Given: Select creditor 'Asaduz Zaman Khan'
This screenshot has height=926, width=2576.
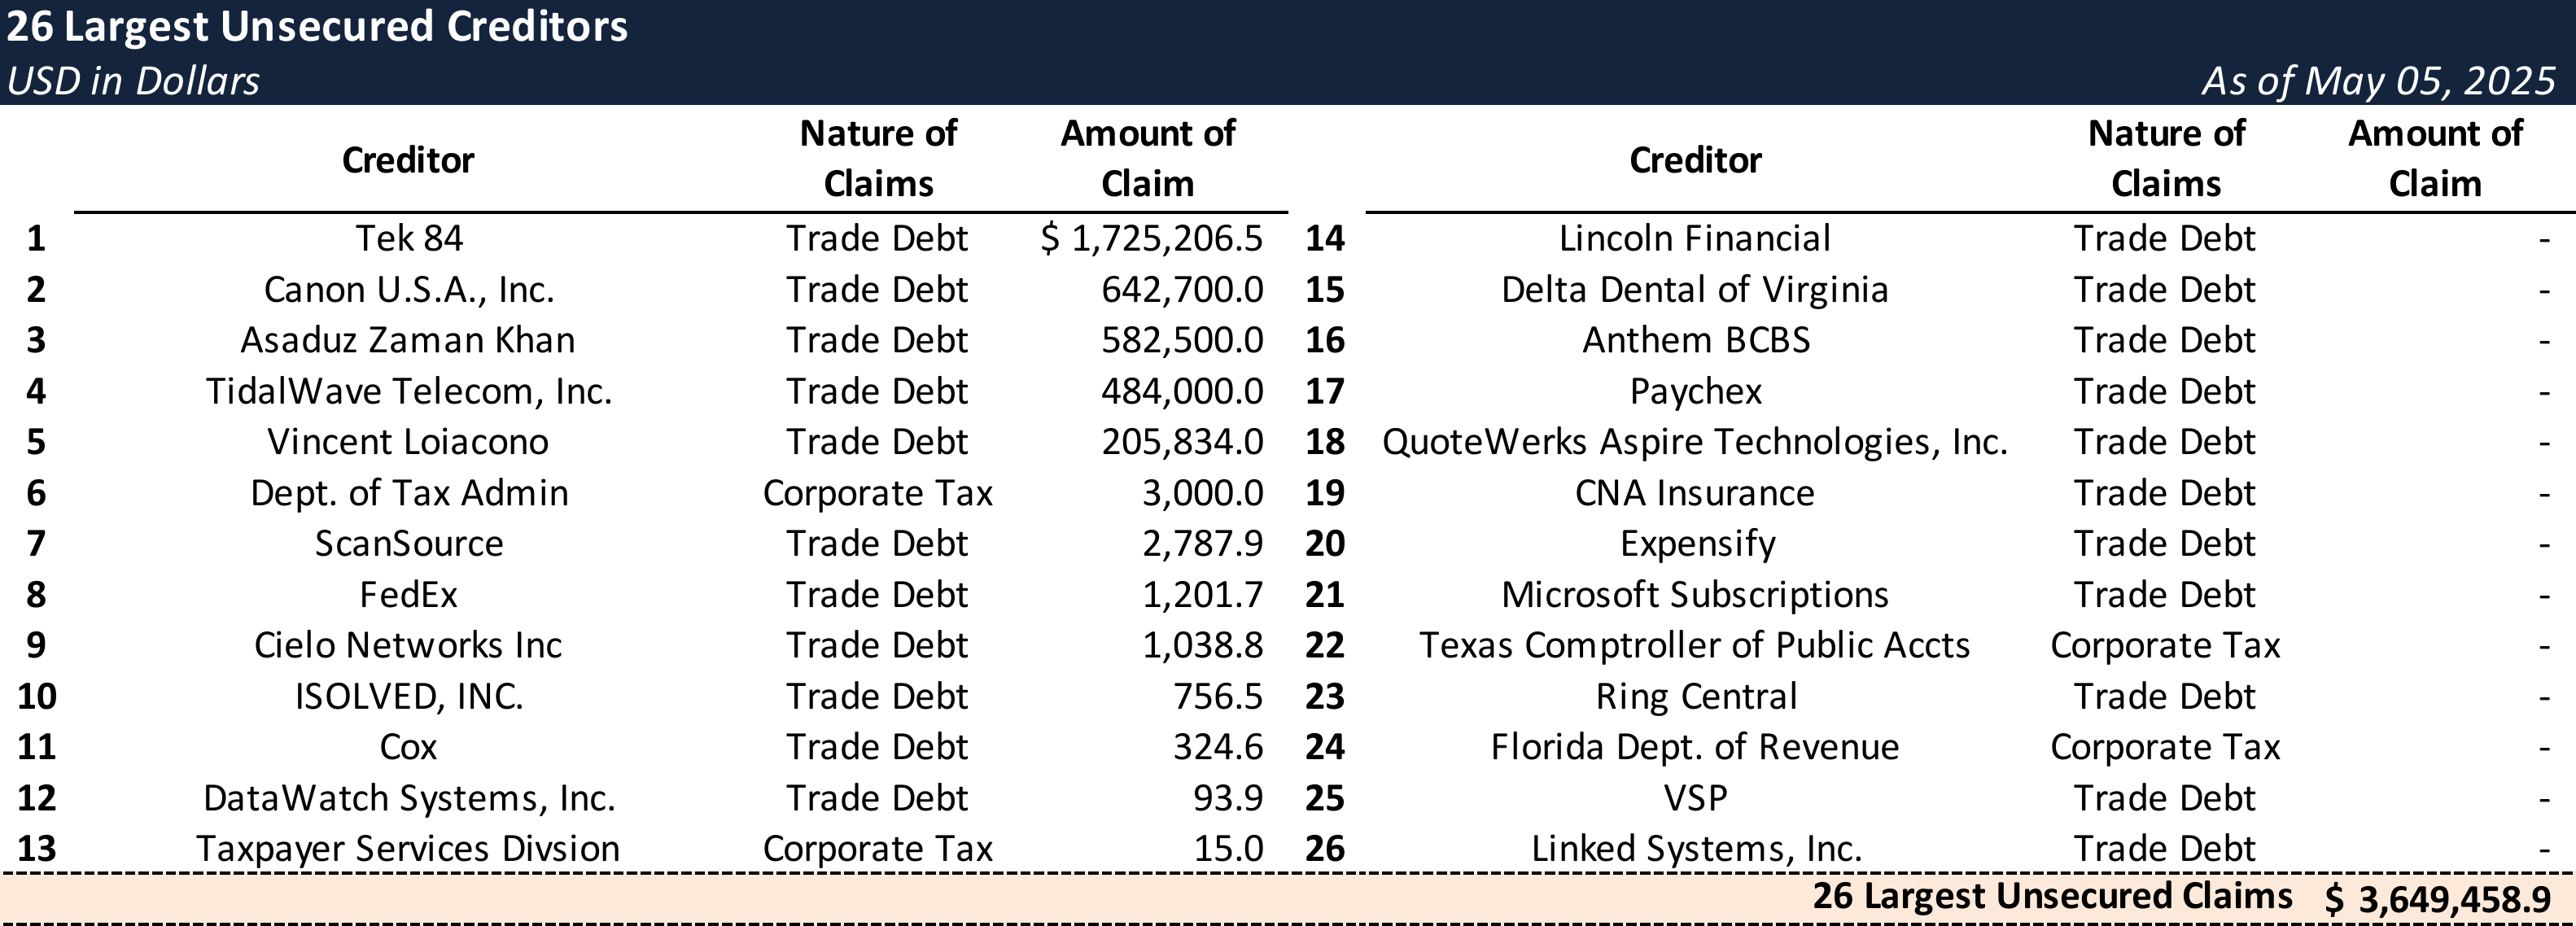Looking at the screenshot, I should [x=408, y=340].
